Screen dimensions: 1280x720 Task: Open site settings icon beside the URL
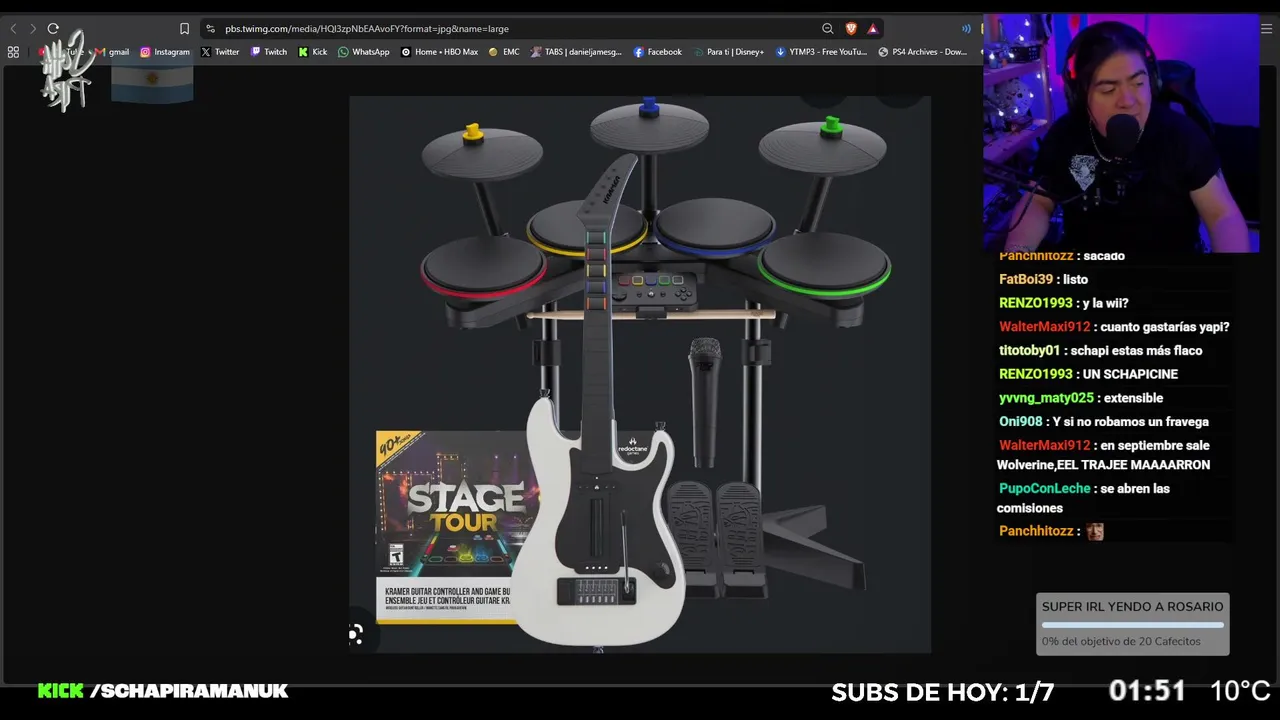point(210,29)
